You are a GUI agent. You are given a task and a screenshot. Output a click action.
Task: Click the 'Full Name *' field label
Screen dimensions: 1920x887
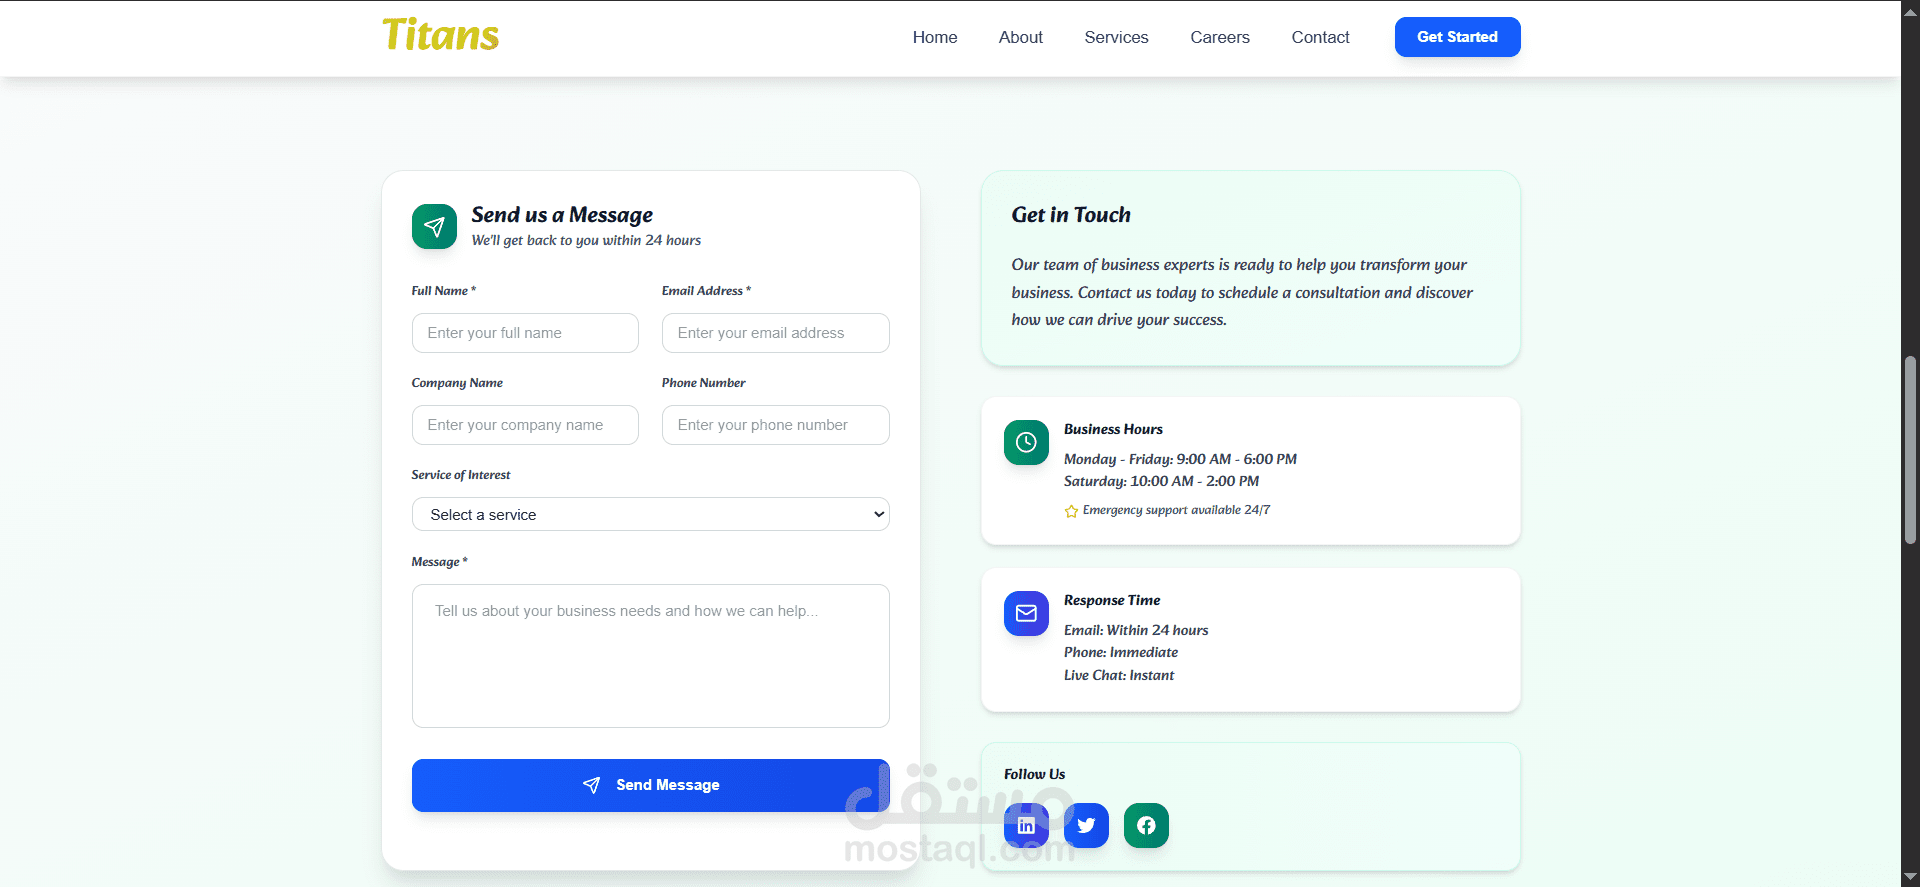pyautogui.click(x=443, y=291)
